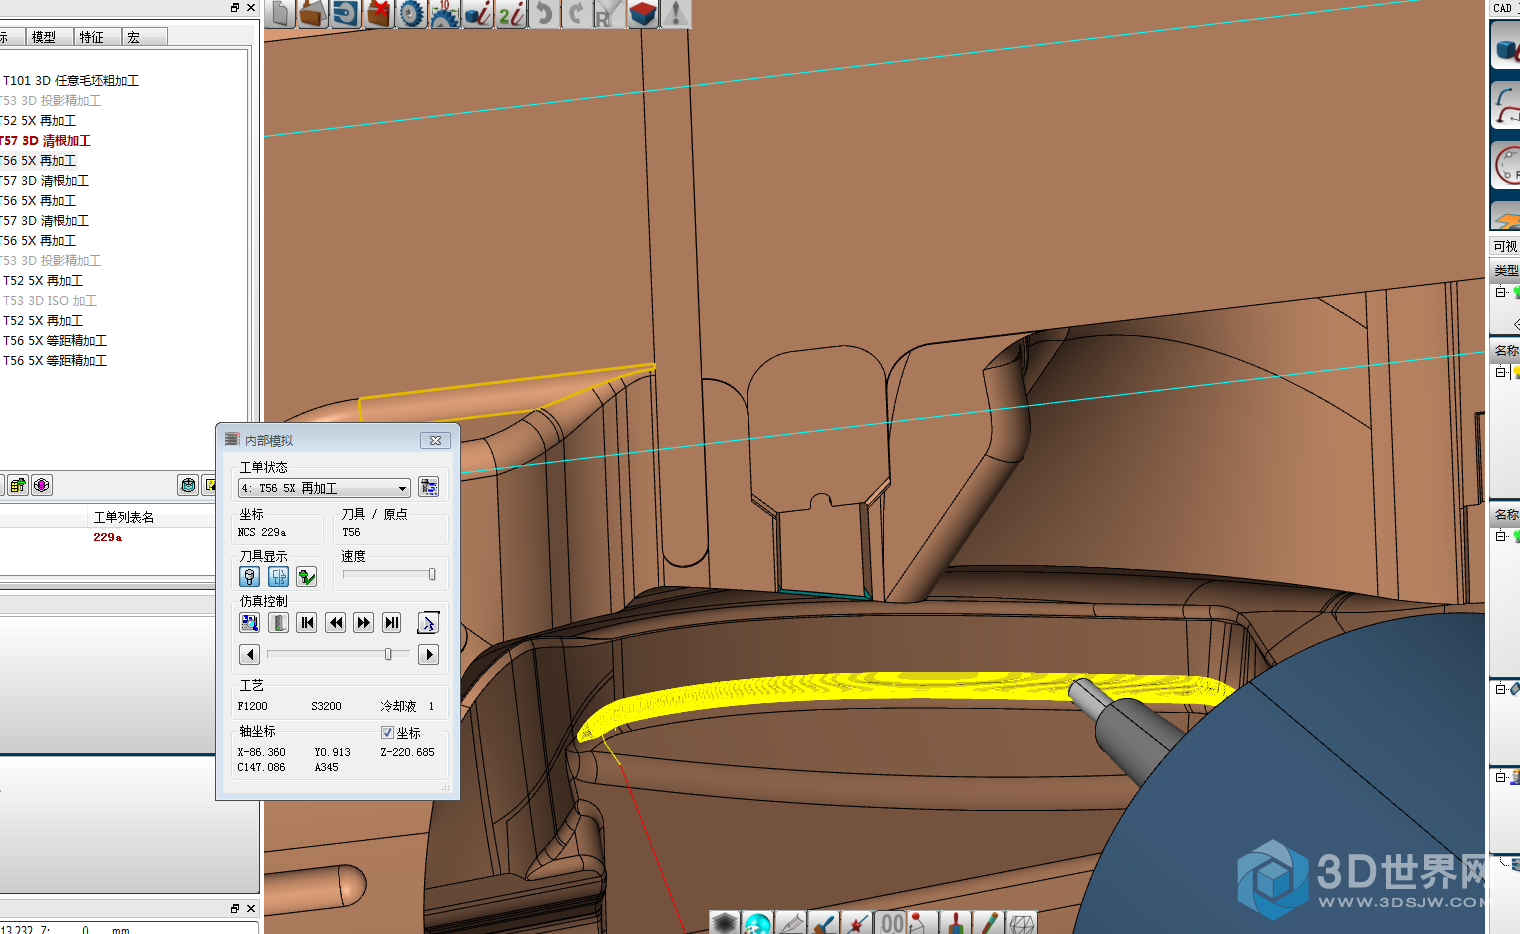
Task: Click the blue paintbrush icon in bottom toolbar
Action: click(x=824, y=923)
